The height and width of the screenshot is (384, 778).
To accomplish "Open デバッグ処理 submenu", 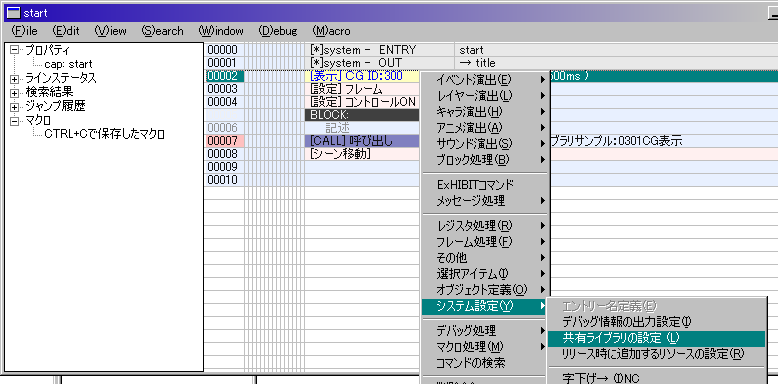I will [485, 330].
